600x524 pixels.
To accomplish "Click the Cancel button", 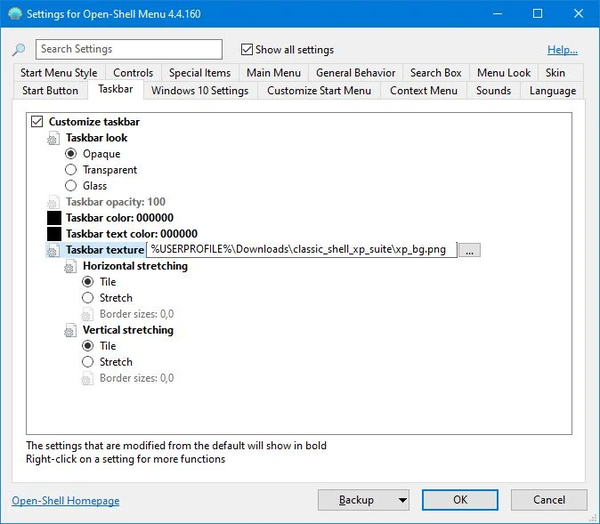I will tap(549, 500).
